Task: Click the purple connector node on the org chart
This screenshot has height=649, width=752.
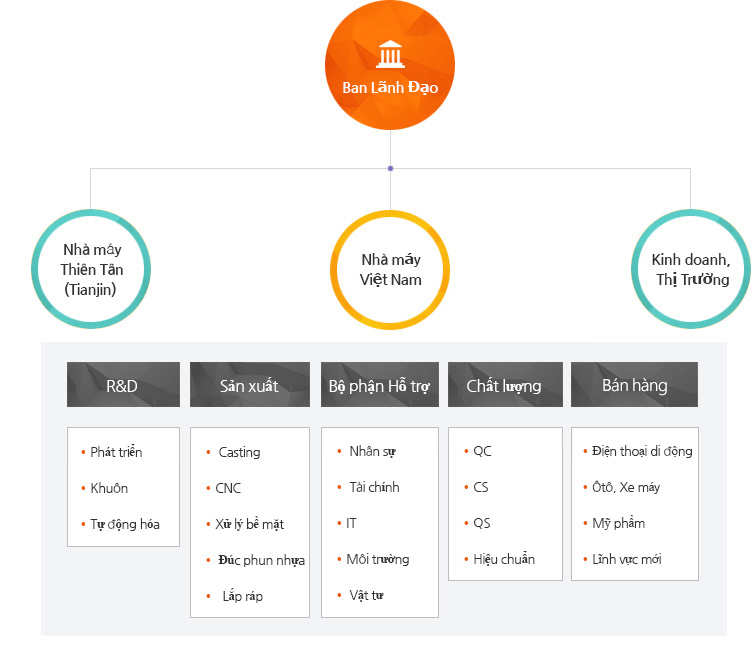Action: pos(390,168)
